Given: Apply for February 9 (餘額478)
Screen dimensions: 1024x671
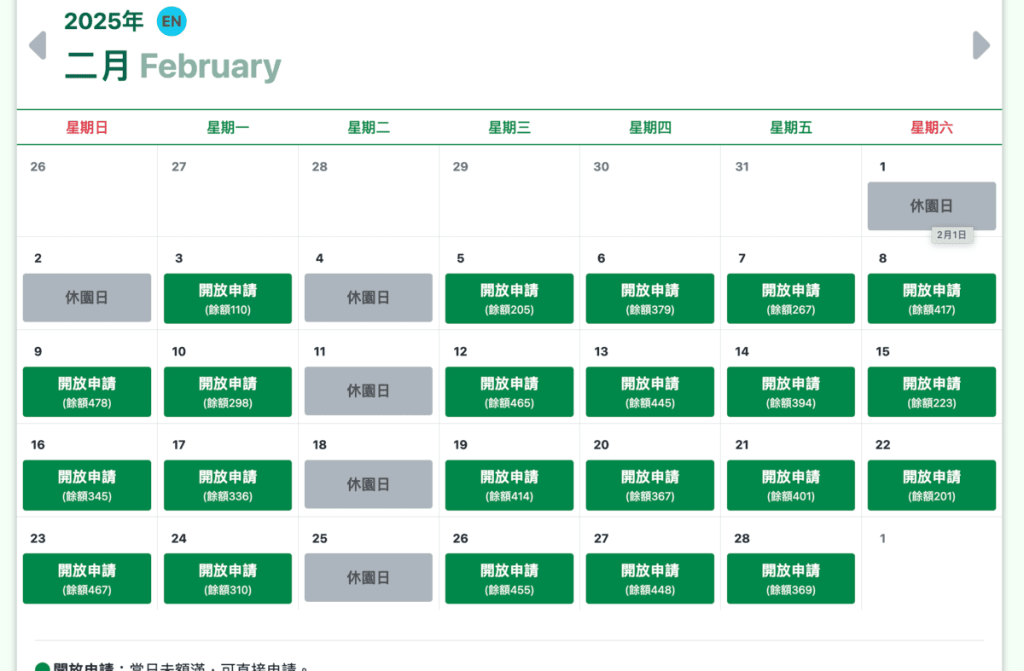Looking at the screenshot, I should (87, 391).
